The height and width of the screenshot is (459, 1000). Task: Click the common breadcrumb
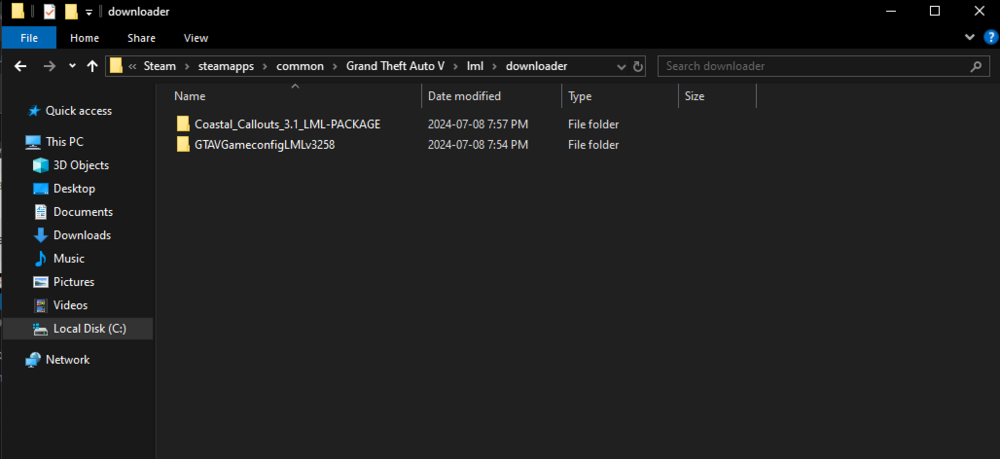[300, 66]
